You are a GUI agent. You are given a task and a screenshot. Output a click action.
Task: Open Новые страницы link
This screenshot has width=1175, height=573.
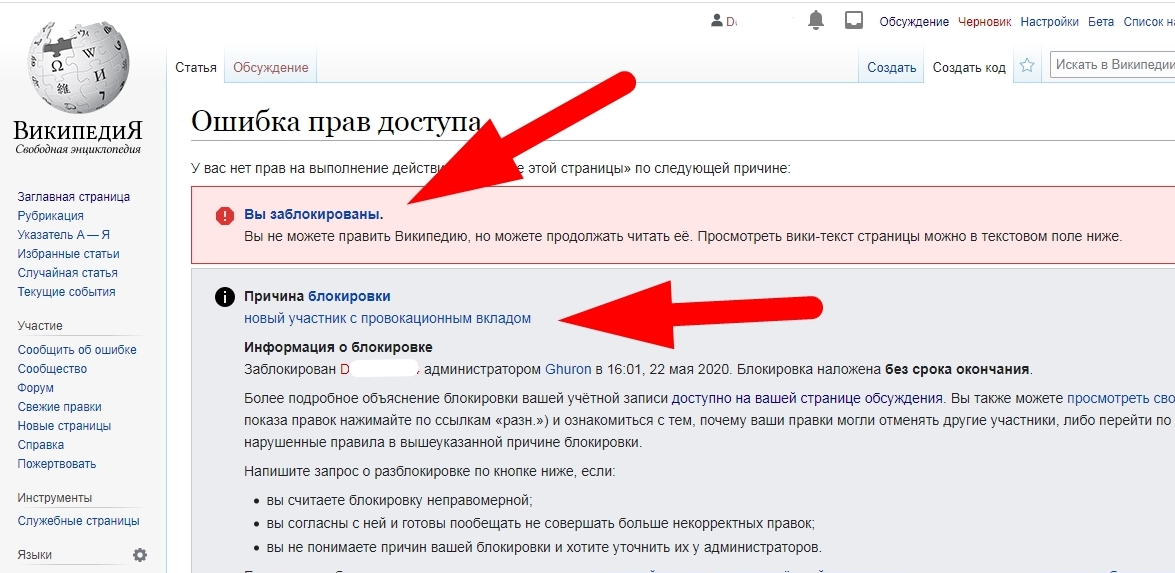(64, 425)
